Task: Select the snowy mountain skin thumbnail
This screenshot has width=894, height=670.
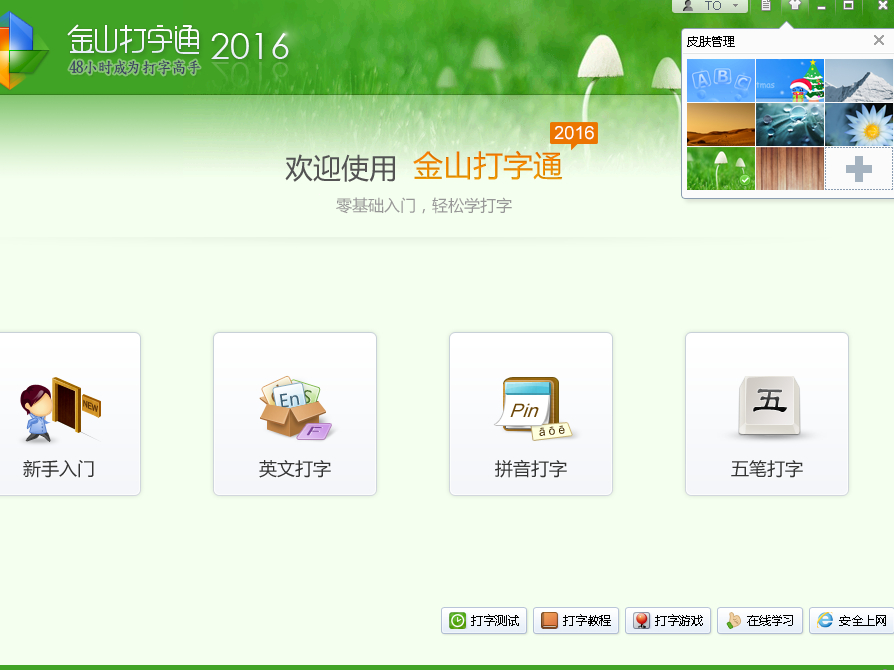Action: point(859,80)
